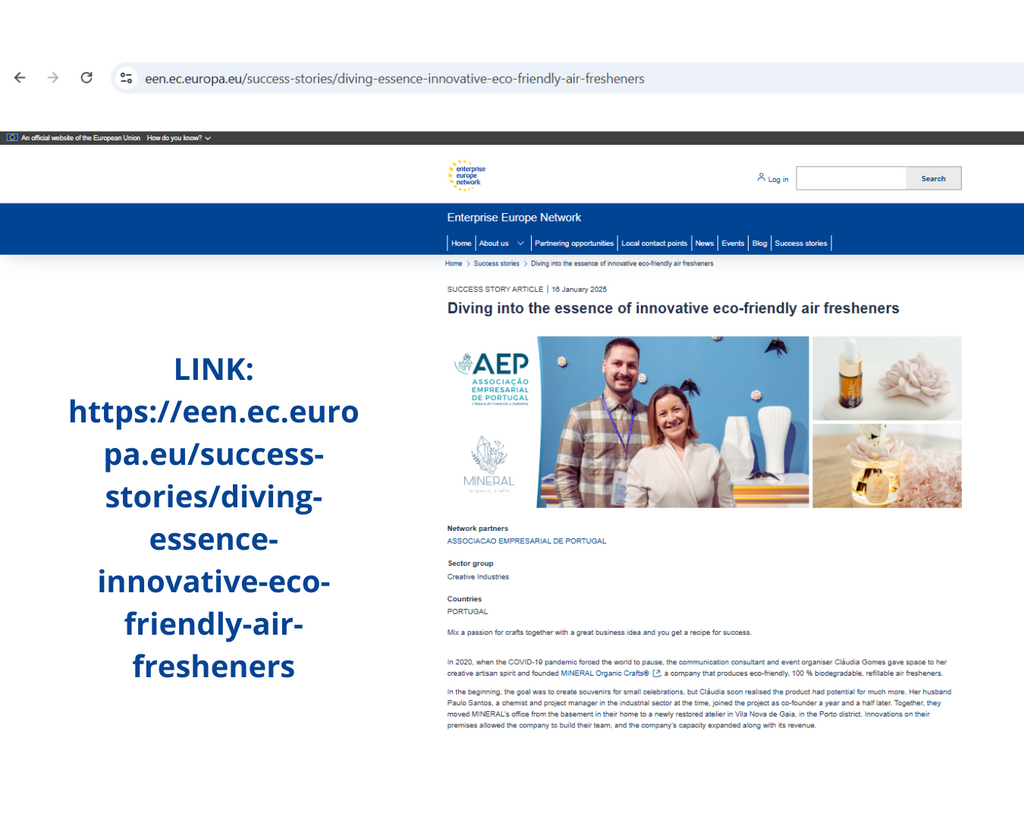The image size is (1024, 819).
Task: Click the article headline about air fresheners
Action: point(673,308)
